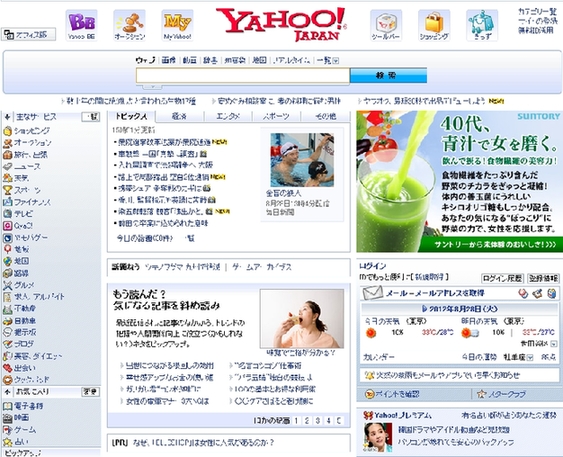Select the image search tab
563x457 pixels.
(x=168, y=60)
